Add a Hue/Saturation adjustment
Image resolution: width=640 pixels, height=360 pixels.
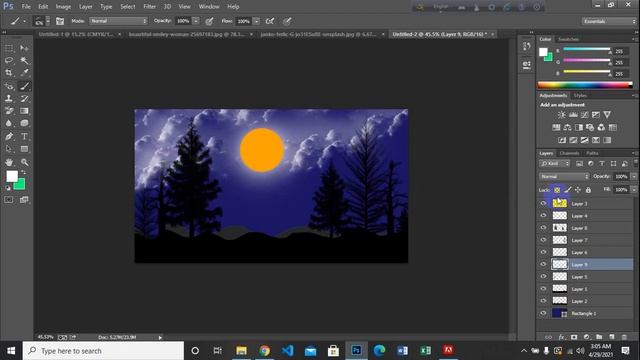coord(556,127)
